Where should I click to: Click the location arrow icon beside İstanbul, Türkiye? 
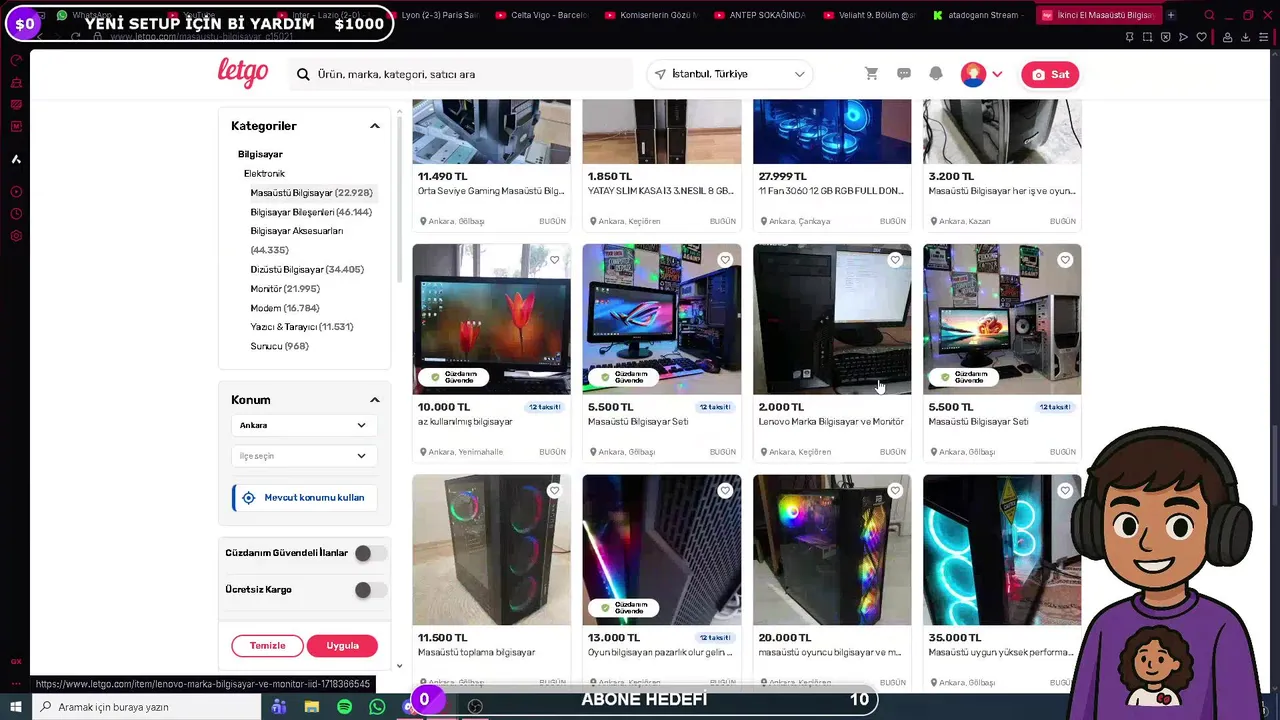coord(660,74)
